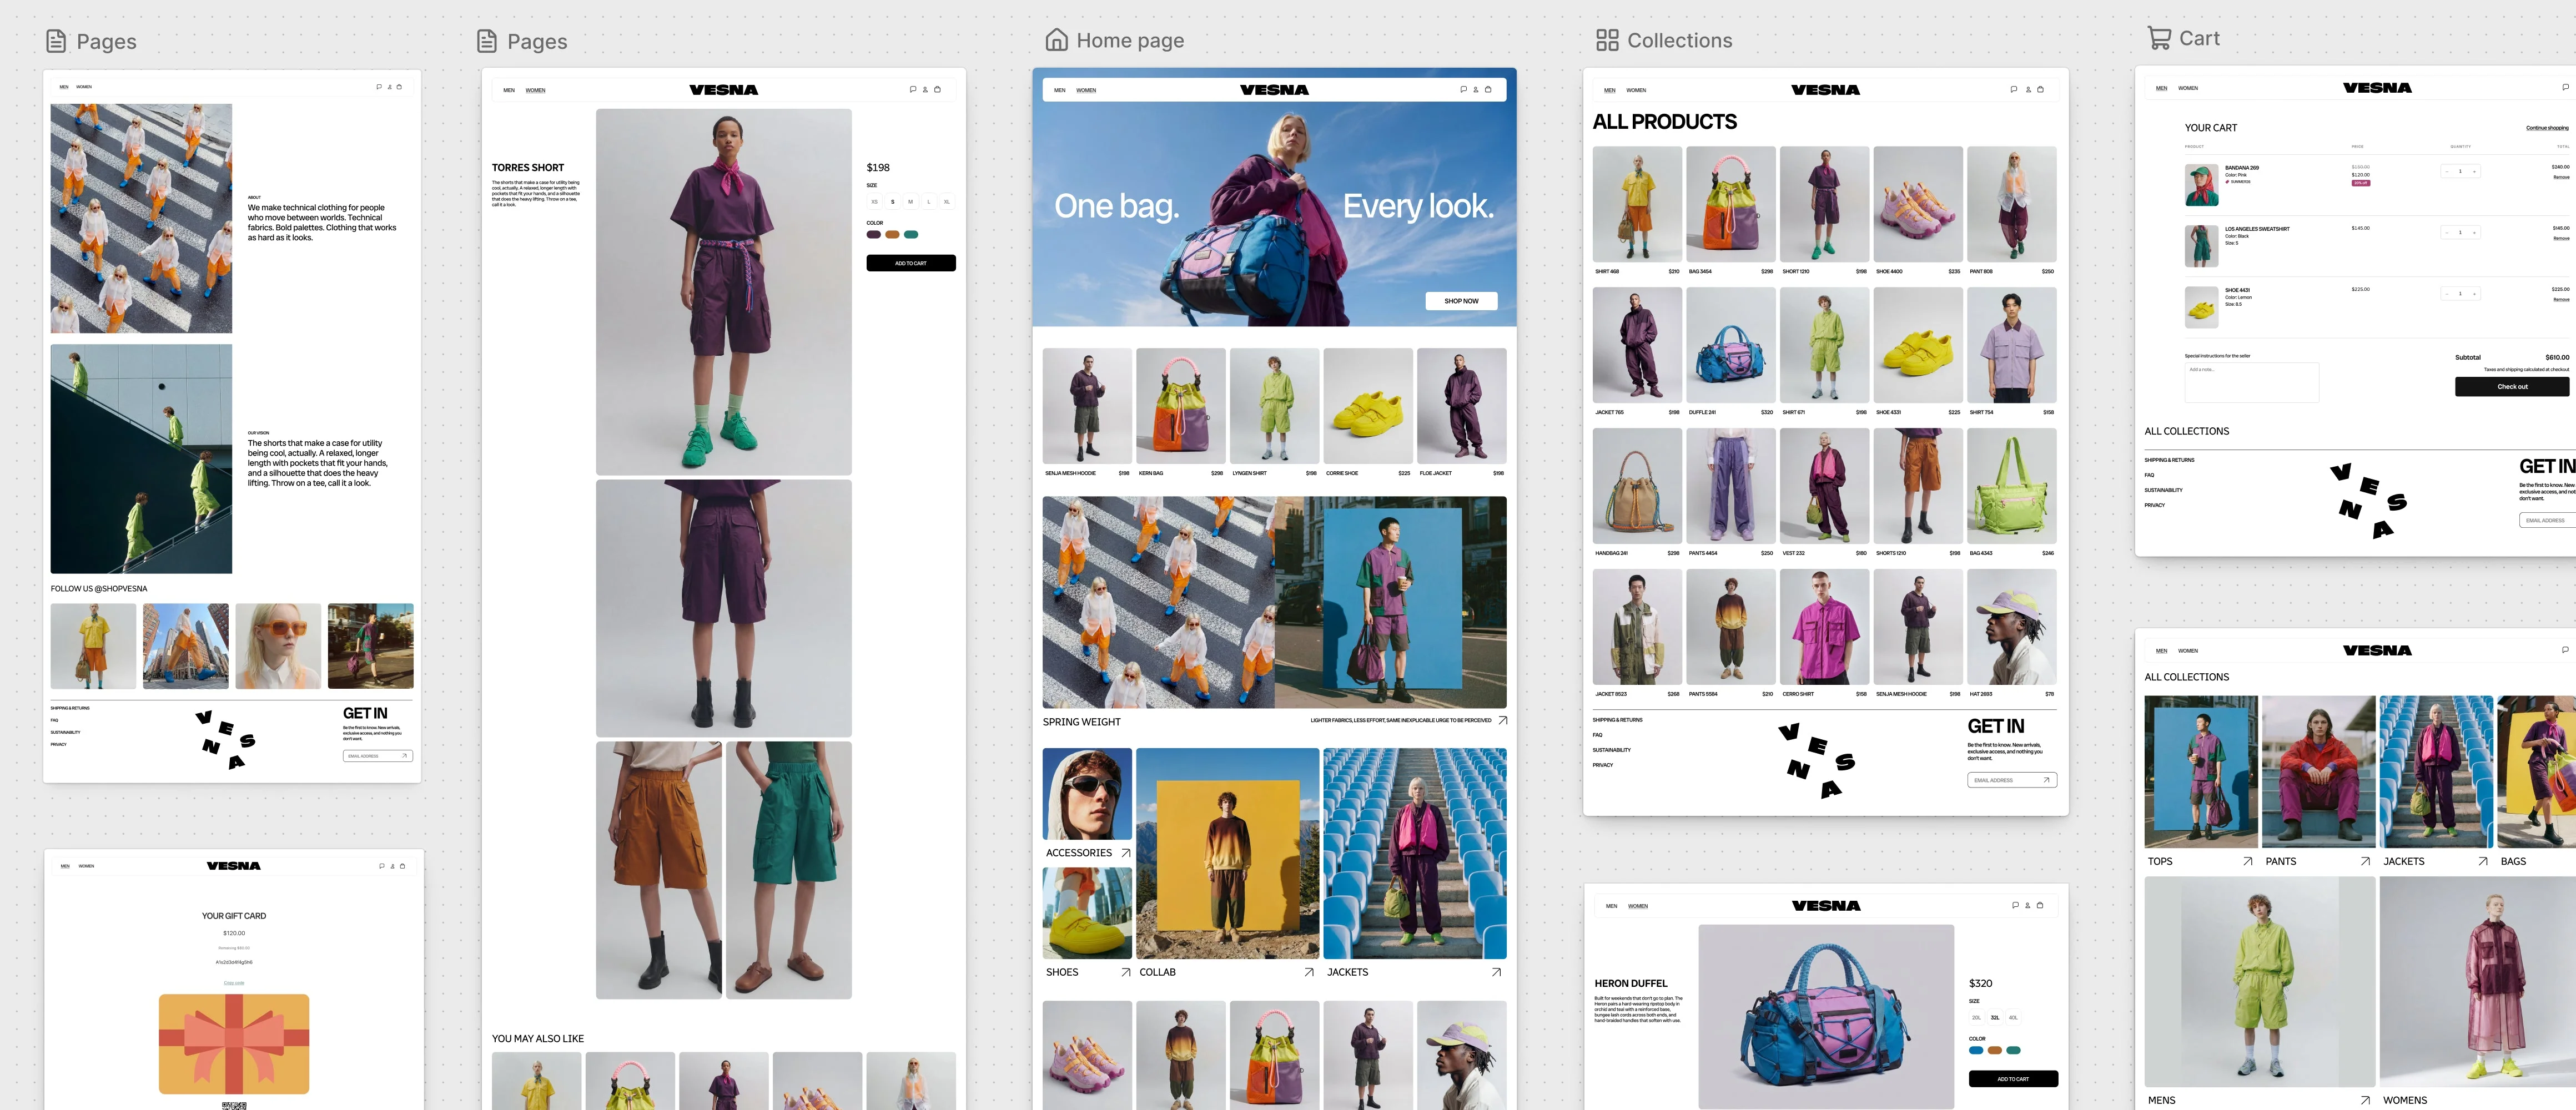Select 20L size on Heron Duffel
Screen dimensions: 2576x1110
(1976, 1017)
